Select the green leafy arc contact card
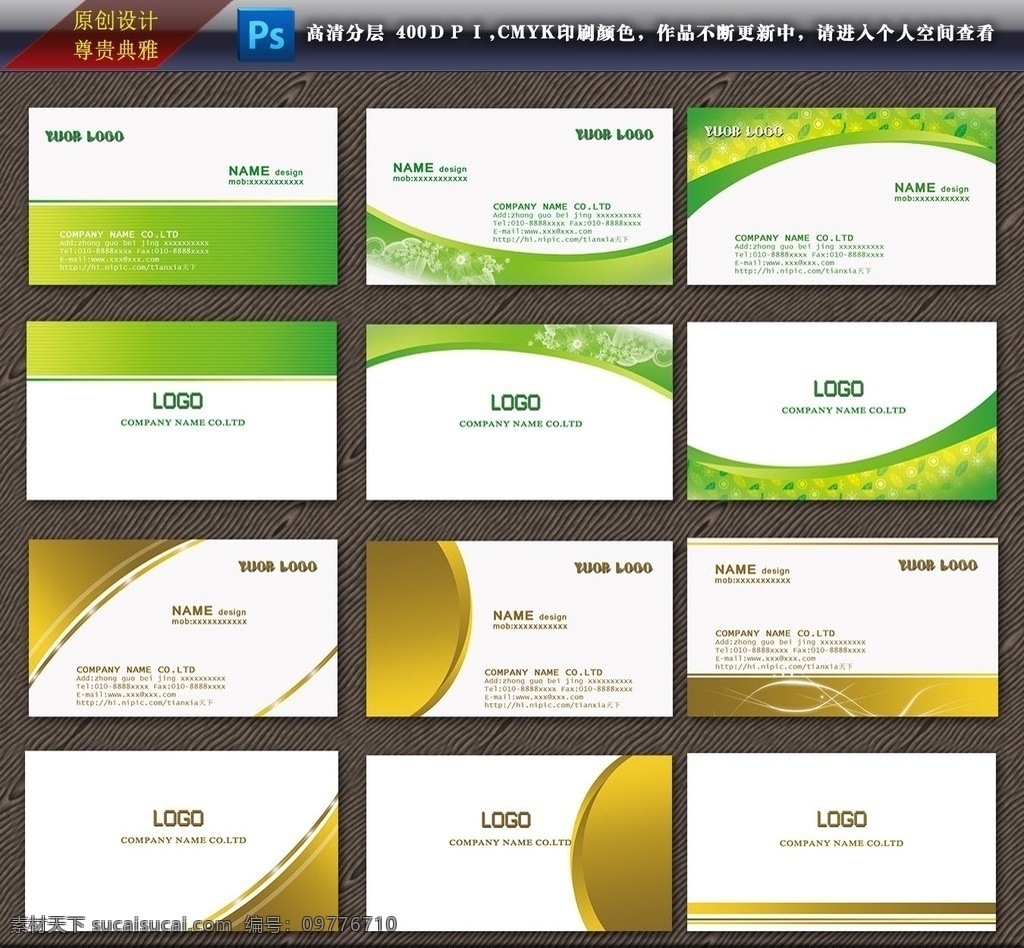1024x948 pixels. coord(841,196)
